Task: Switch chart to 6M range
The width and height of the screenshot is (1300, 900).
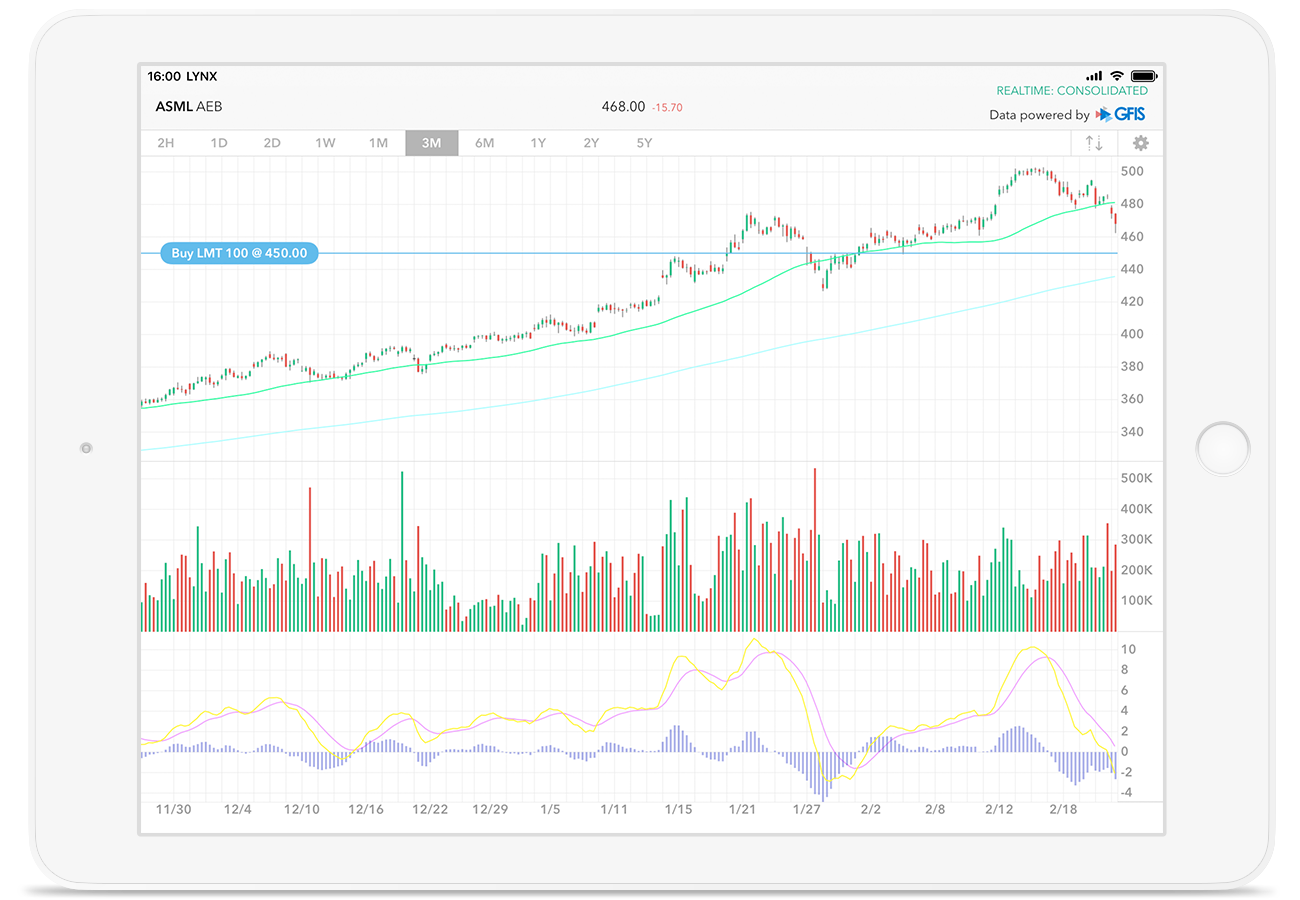Action: coord(485,143)
